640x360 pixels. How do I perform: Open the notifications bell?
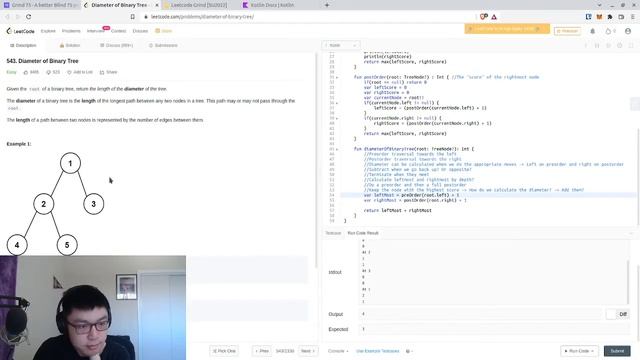click(x=593, y=31)
